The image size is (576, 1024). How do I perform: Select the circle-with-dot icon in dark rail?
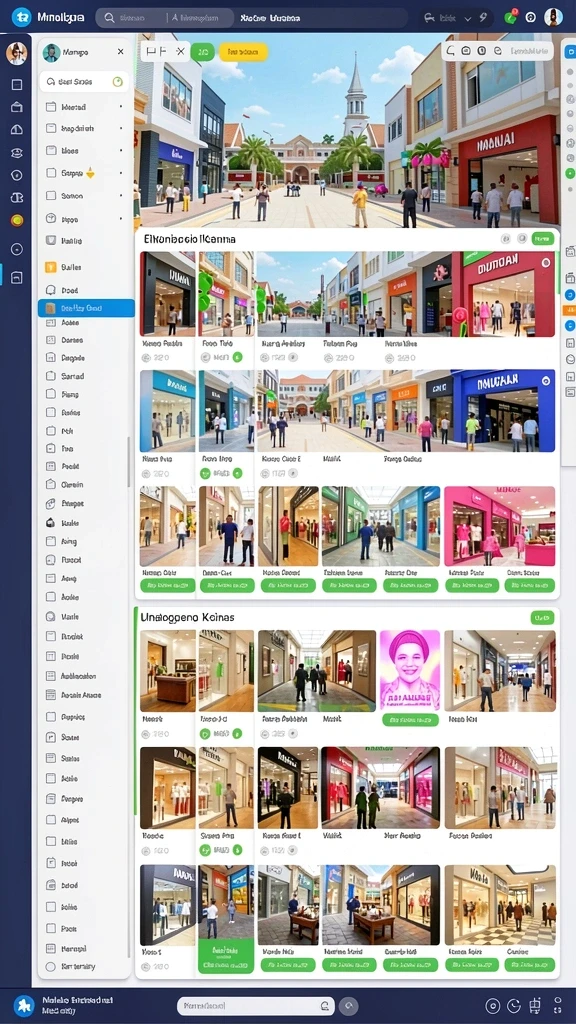click(17, 249)
